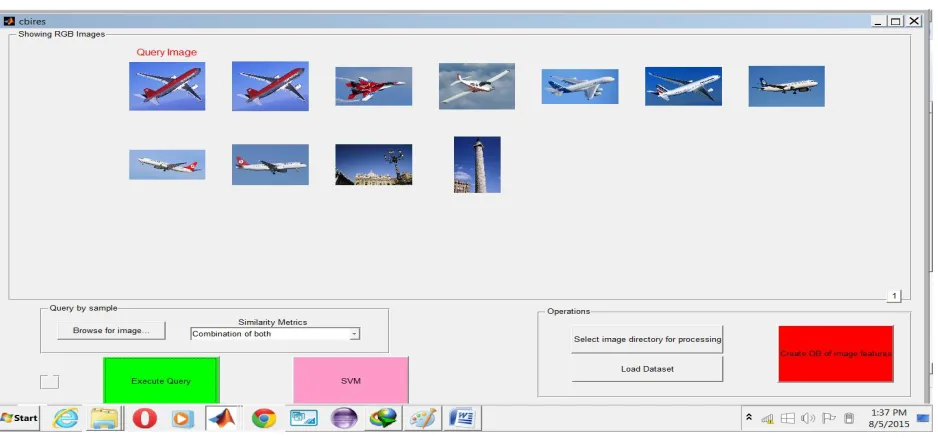Click the removable device tray icon
The width and height of the screenshot is (938, 438).
click(849, 419)
